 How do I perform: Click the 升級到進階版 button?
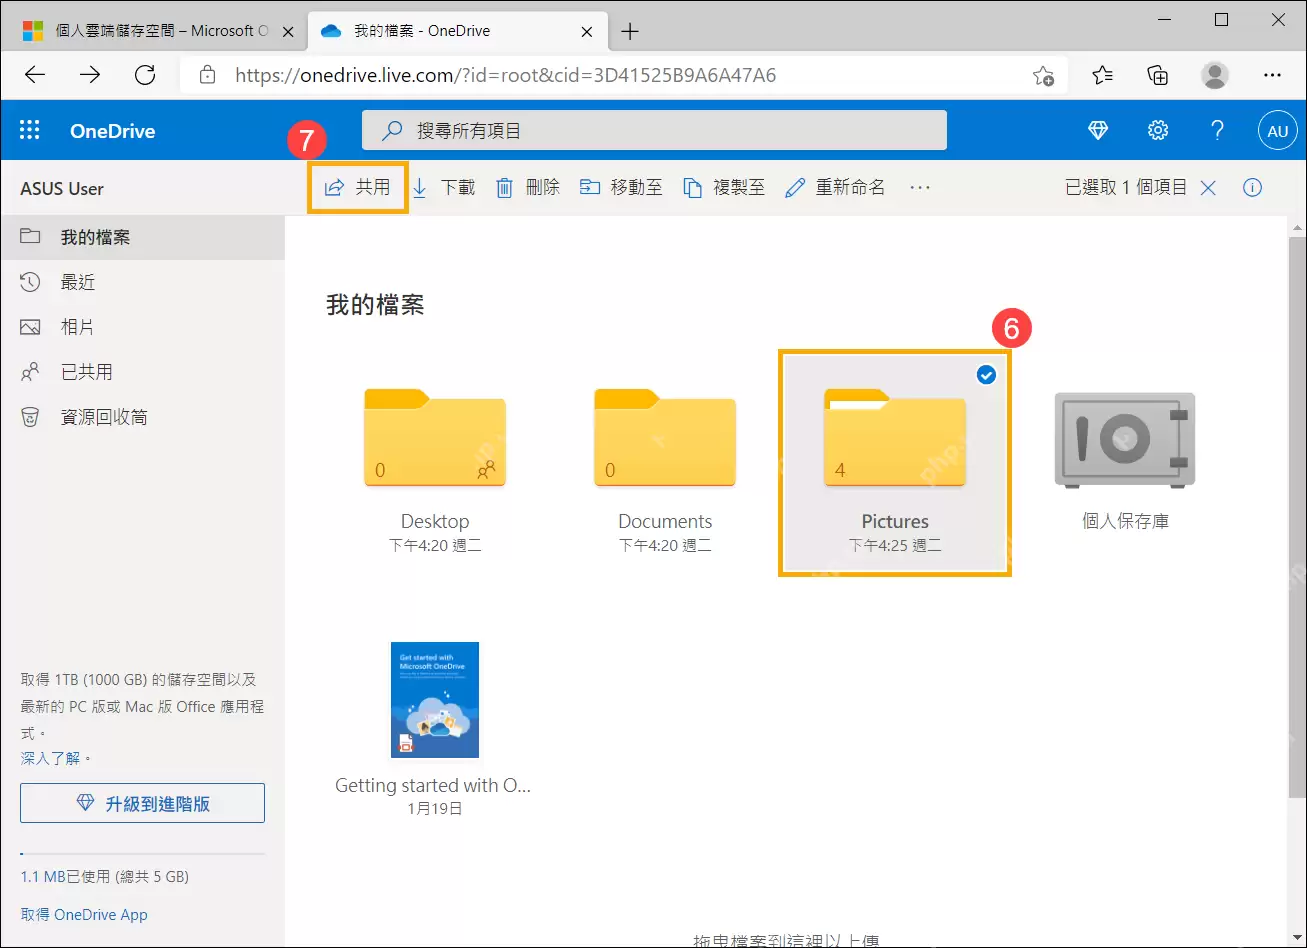[142, 803]
